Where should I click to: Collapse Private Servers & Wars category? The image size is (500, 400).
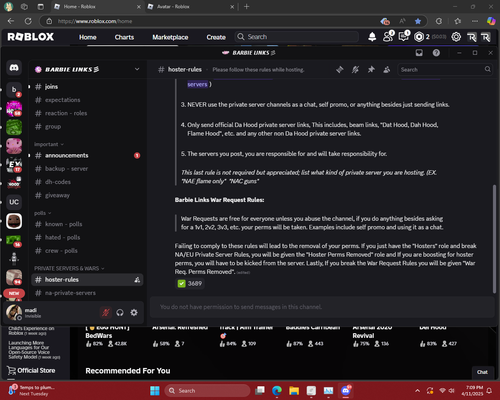click(69, 268)
